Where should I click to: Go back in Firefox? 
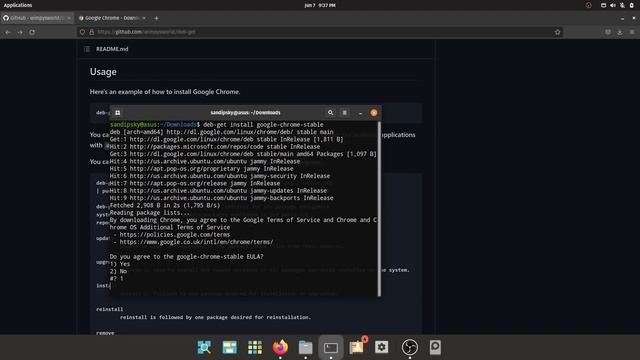click(8, 32)
